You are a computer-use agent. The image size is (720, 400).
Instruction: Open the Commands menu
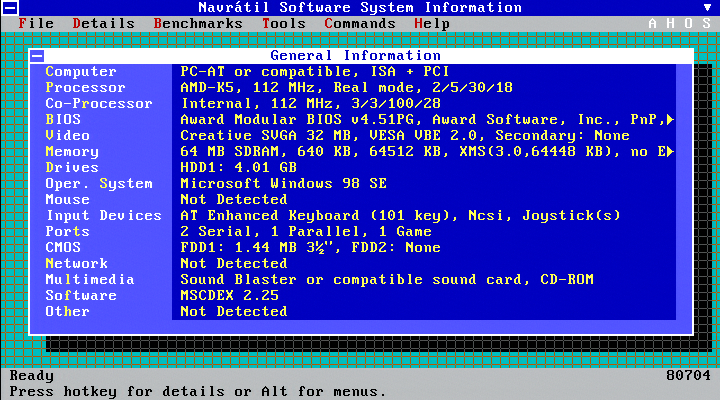tap(360, 23)
